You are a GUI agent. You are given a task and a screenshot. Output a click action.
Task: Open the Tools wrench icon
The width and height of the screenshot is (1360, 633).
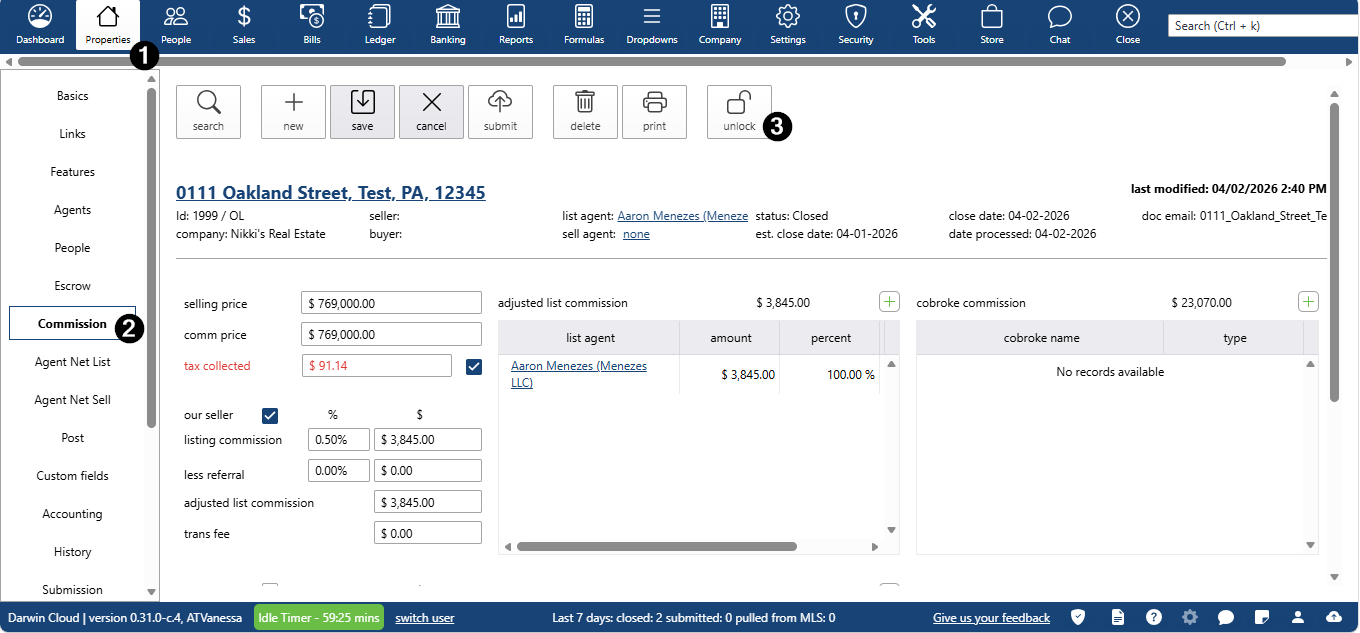click(x=923, y=25)
